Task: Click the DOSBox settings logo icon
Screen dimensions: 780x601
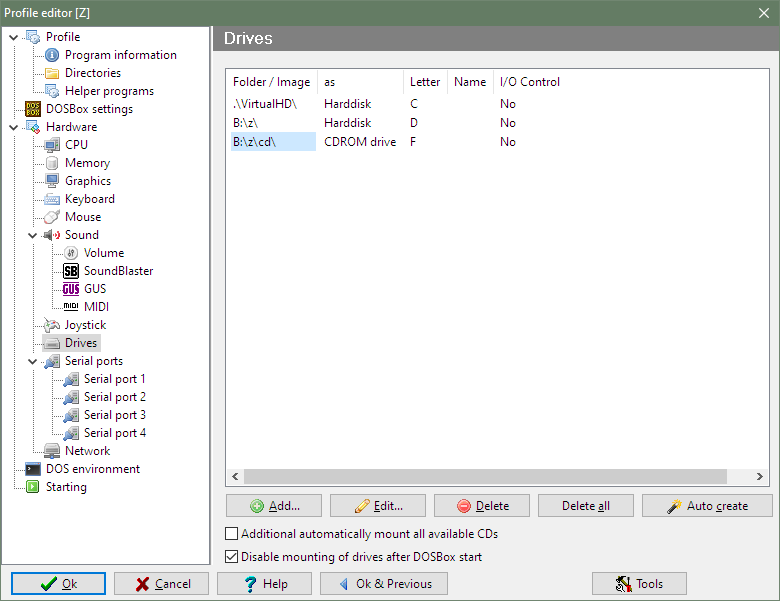Action: tap(33, 109)
